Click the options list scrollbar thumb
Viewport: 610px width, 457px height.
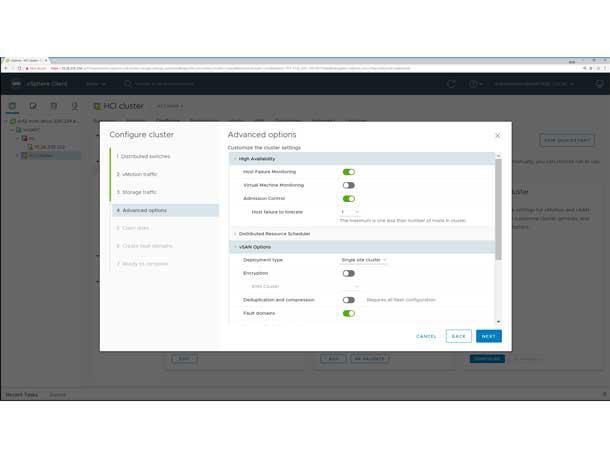coord(498,209)
